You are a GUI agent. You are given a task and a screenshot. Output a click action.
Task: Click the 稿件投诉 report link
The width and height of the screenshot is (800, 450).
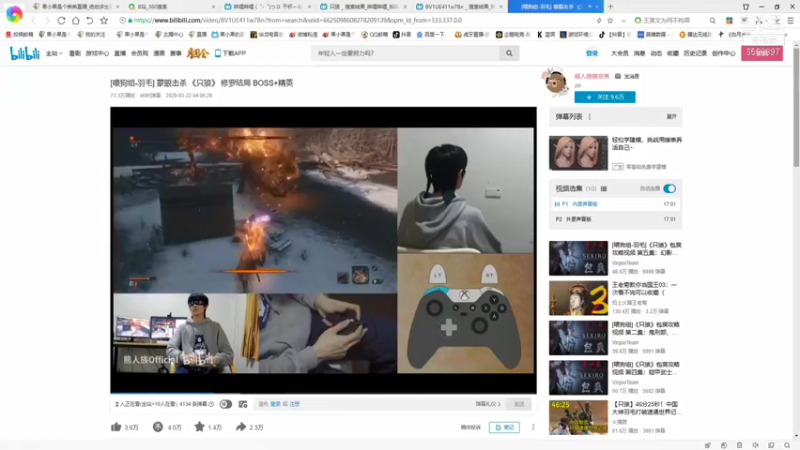point(470,427)
